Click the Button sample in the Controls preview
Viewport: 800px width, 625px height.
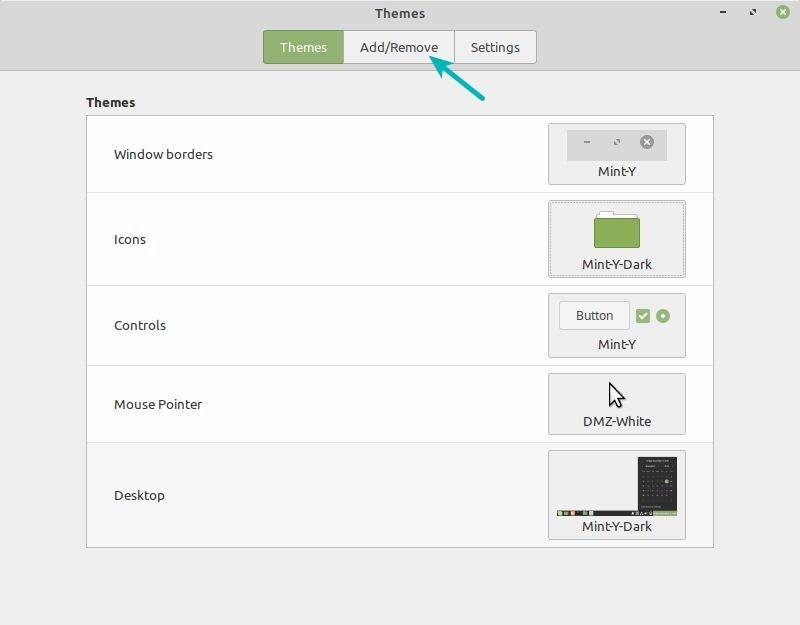click(x=593, y=315)
